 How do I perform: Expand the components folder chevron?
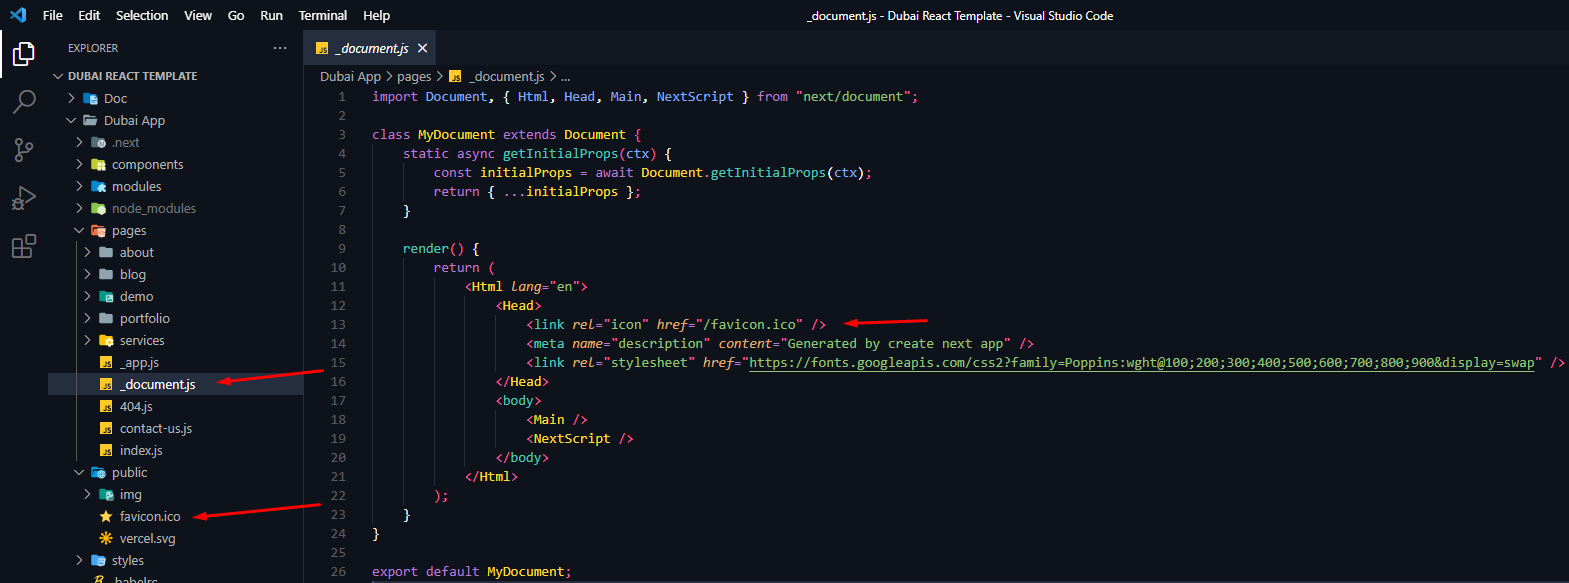click(79, 164)
